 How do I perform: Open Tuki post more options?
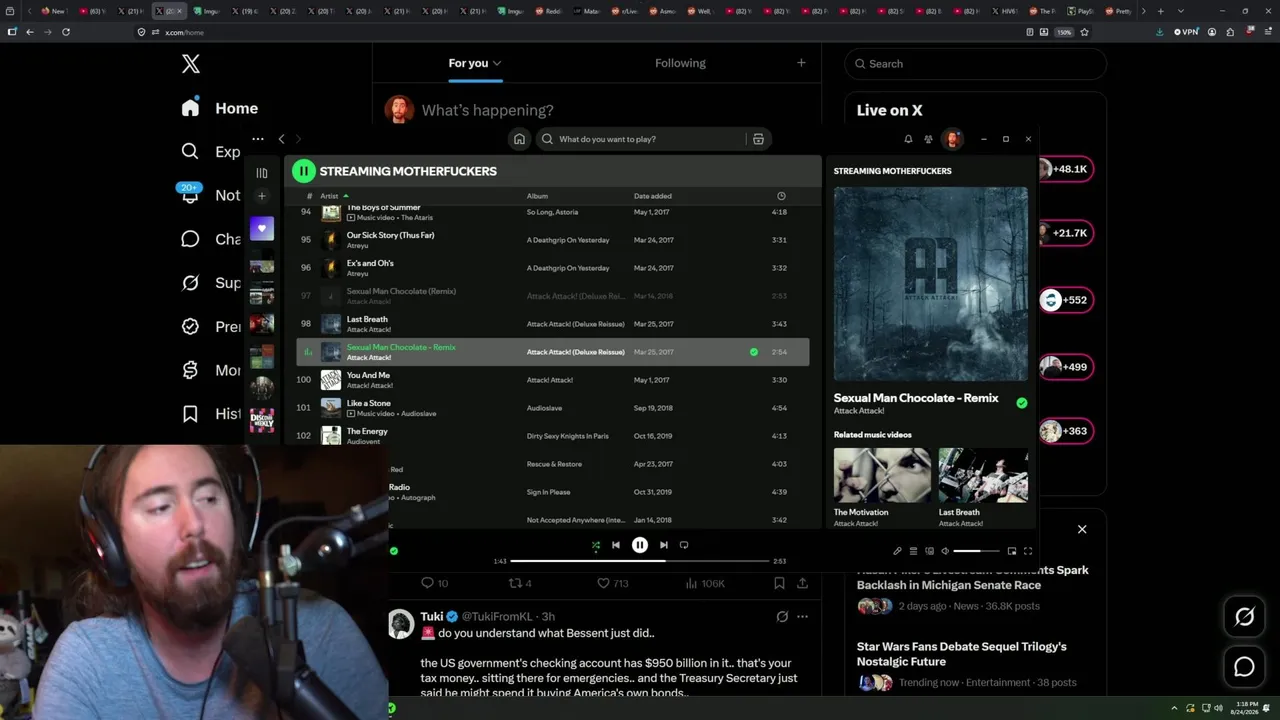[x=802, y=617]
